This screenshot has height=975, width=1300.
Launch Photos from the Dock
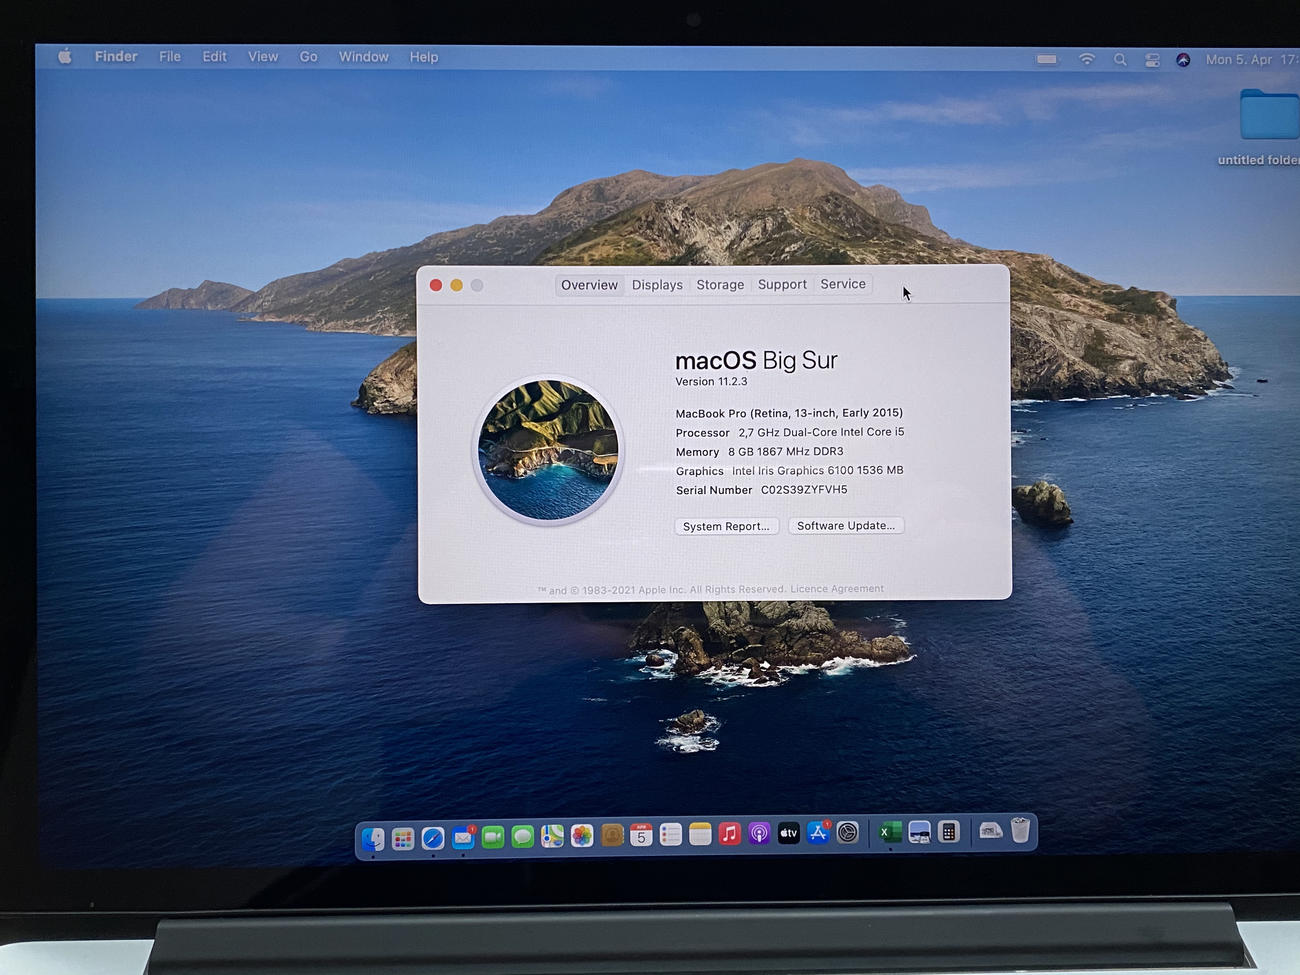pyautogui.click(x=582, y=835)
